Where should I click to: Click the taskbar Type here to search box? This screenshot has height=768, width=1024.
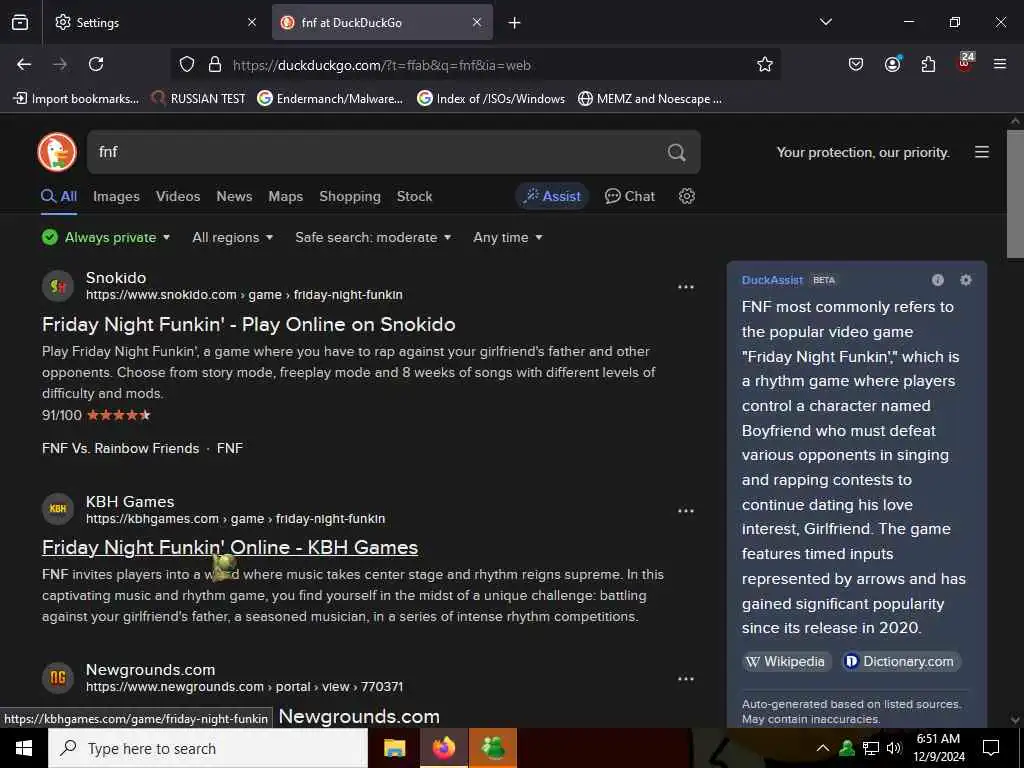(208, 748)
